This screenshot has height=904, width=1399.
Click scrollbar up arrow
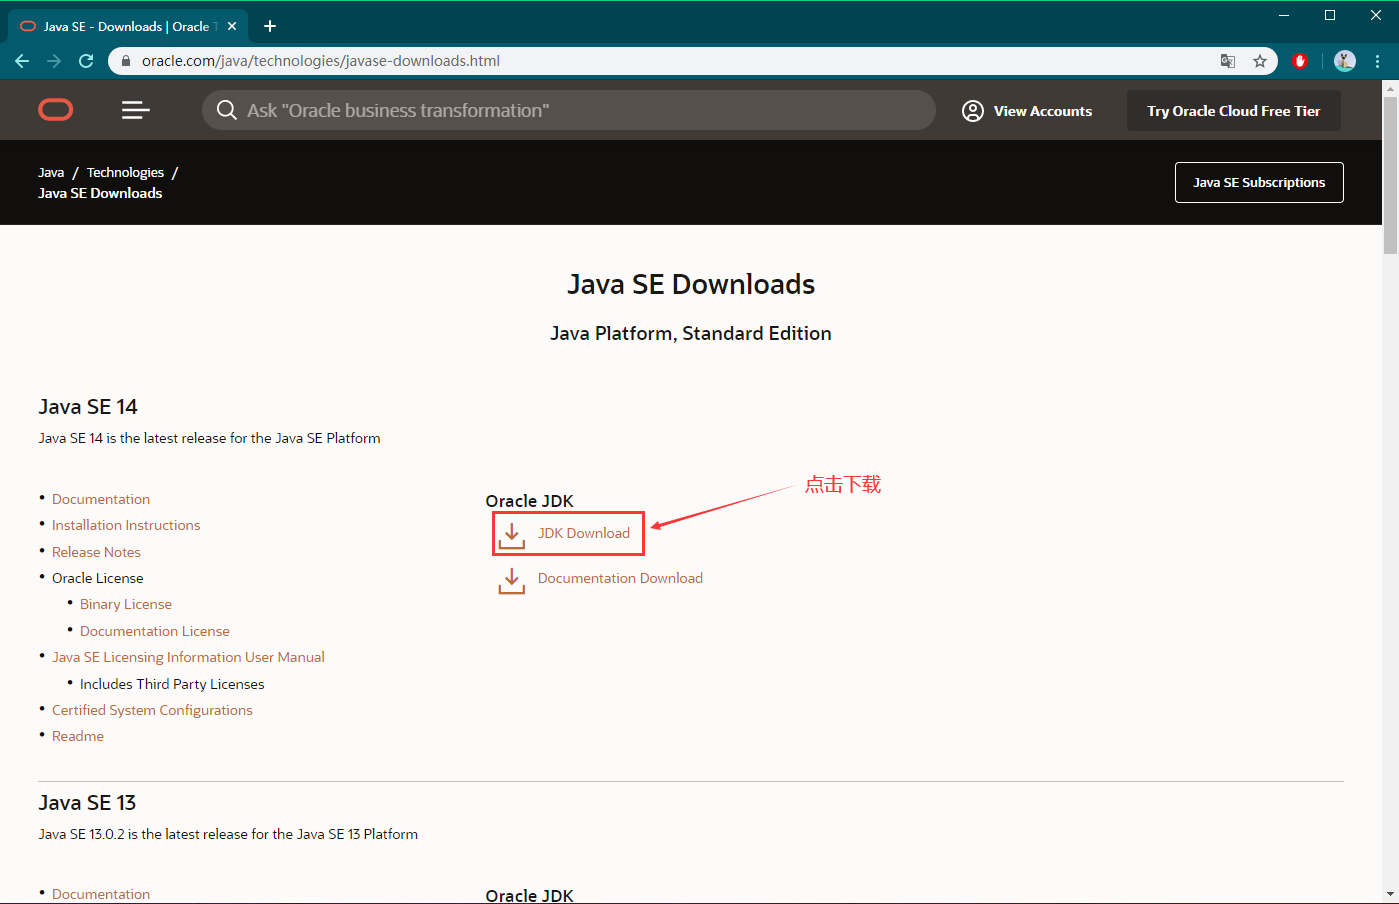tap(1390, 88)
